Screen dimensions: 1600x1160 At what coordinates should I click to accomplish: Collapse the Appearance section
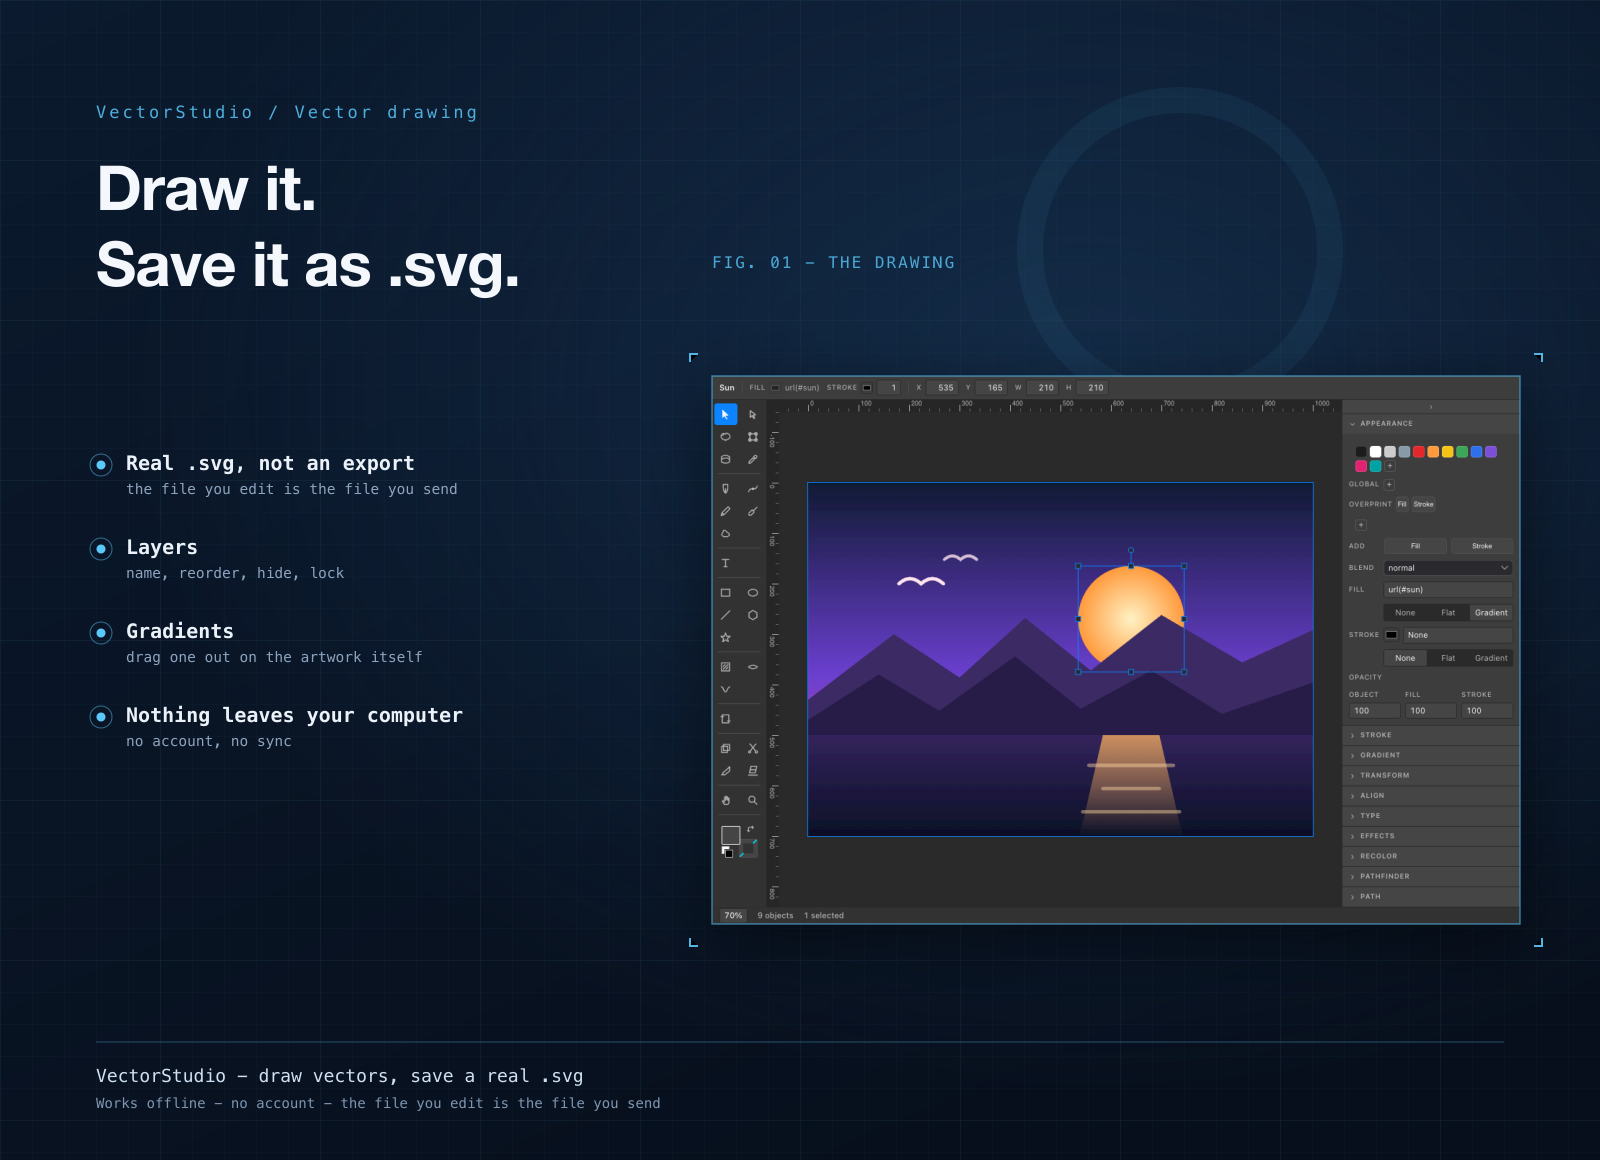(1431, 424)
